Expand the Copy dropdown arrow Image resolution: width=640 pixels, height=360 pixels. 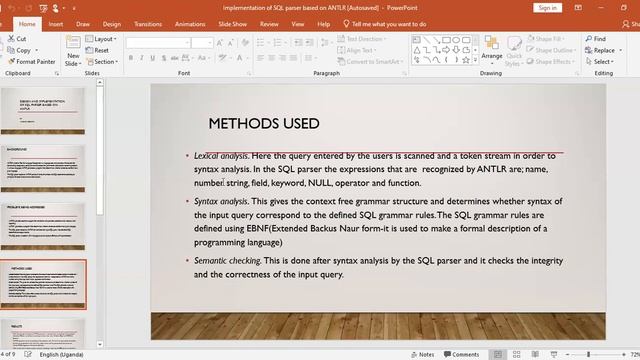point(37,50)
